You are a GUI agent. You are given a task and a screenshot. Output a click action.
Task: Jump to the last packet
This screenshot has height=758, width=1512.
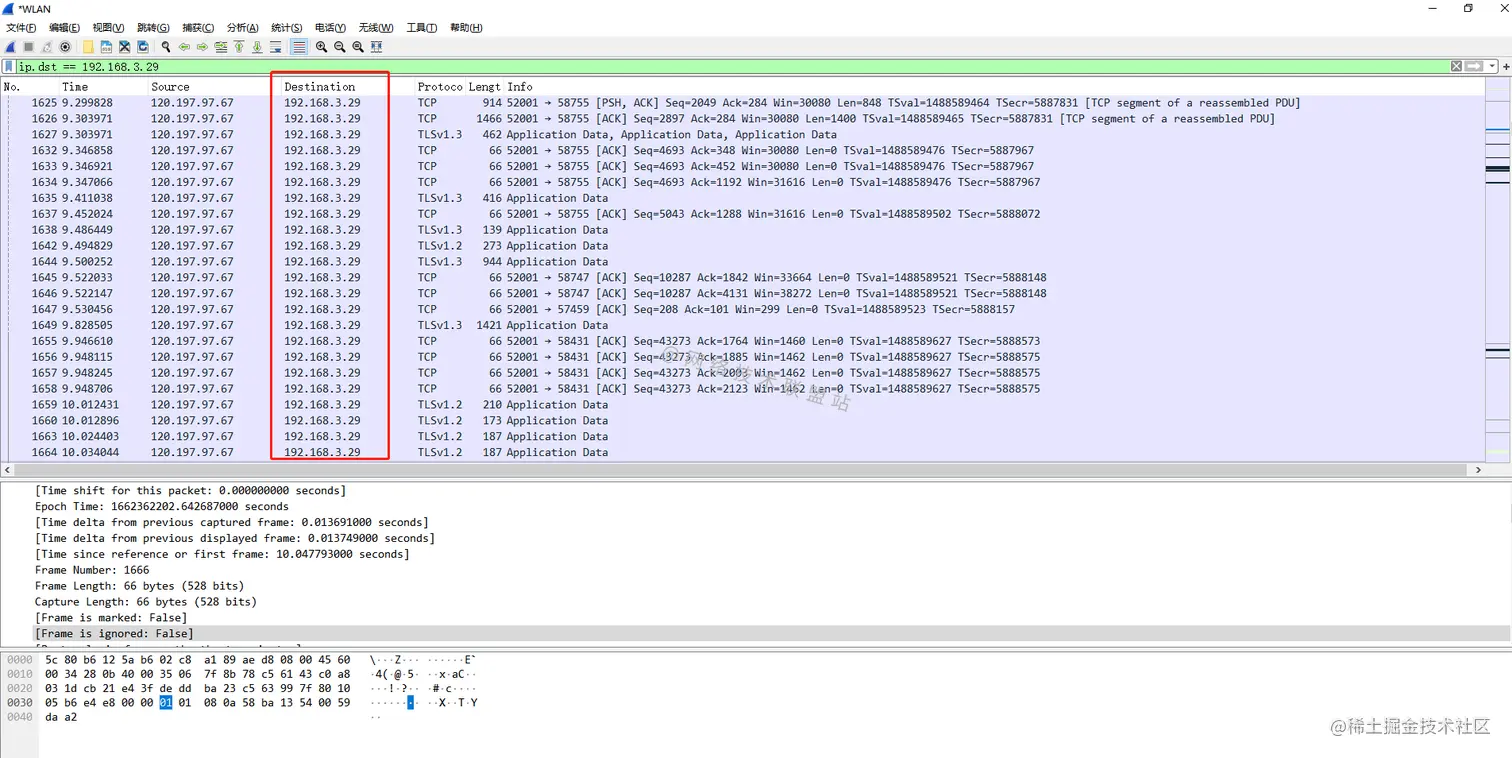coord(257,47)
